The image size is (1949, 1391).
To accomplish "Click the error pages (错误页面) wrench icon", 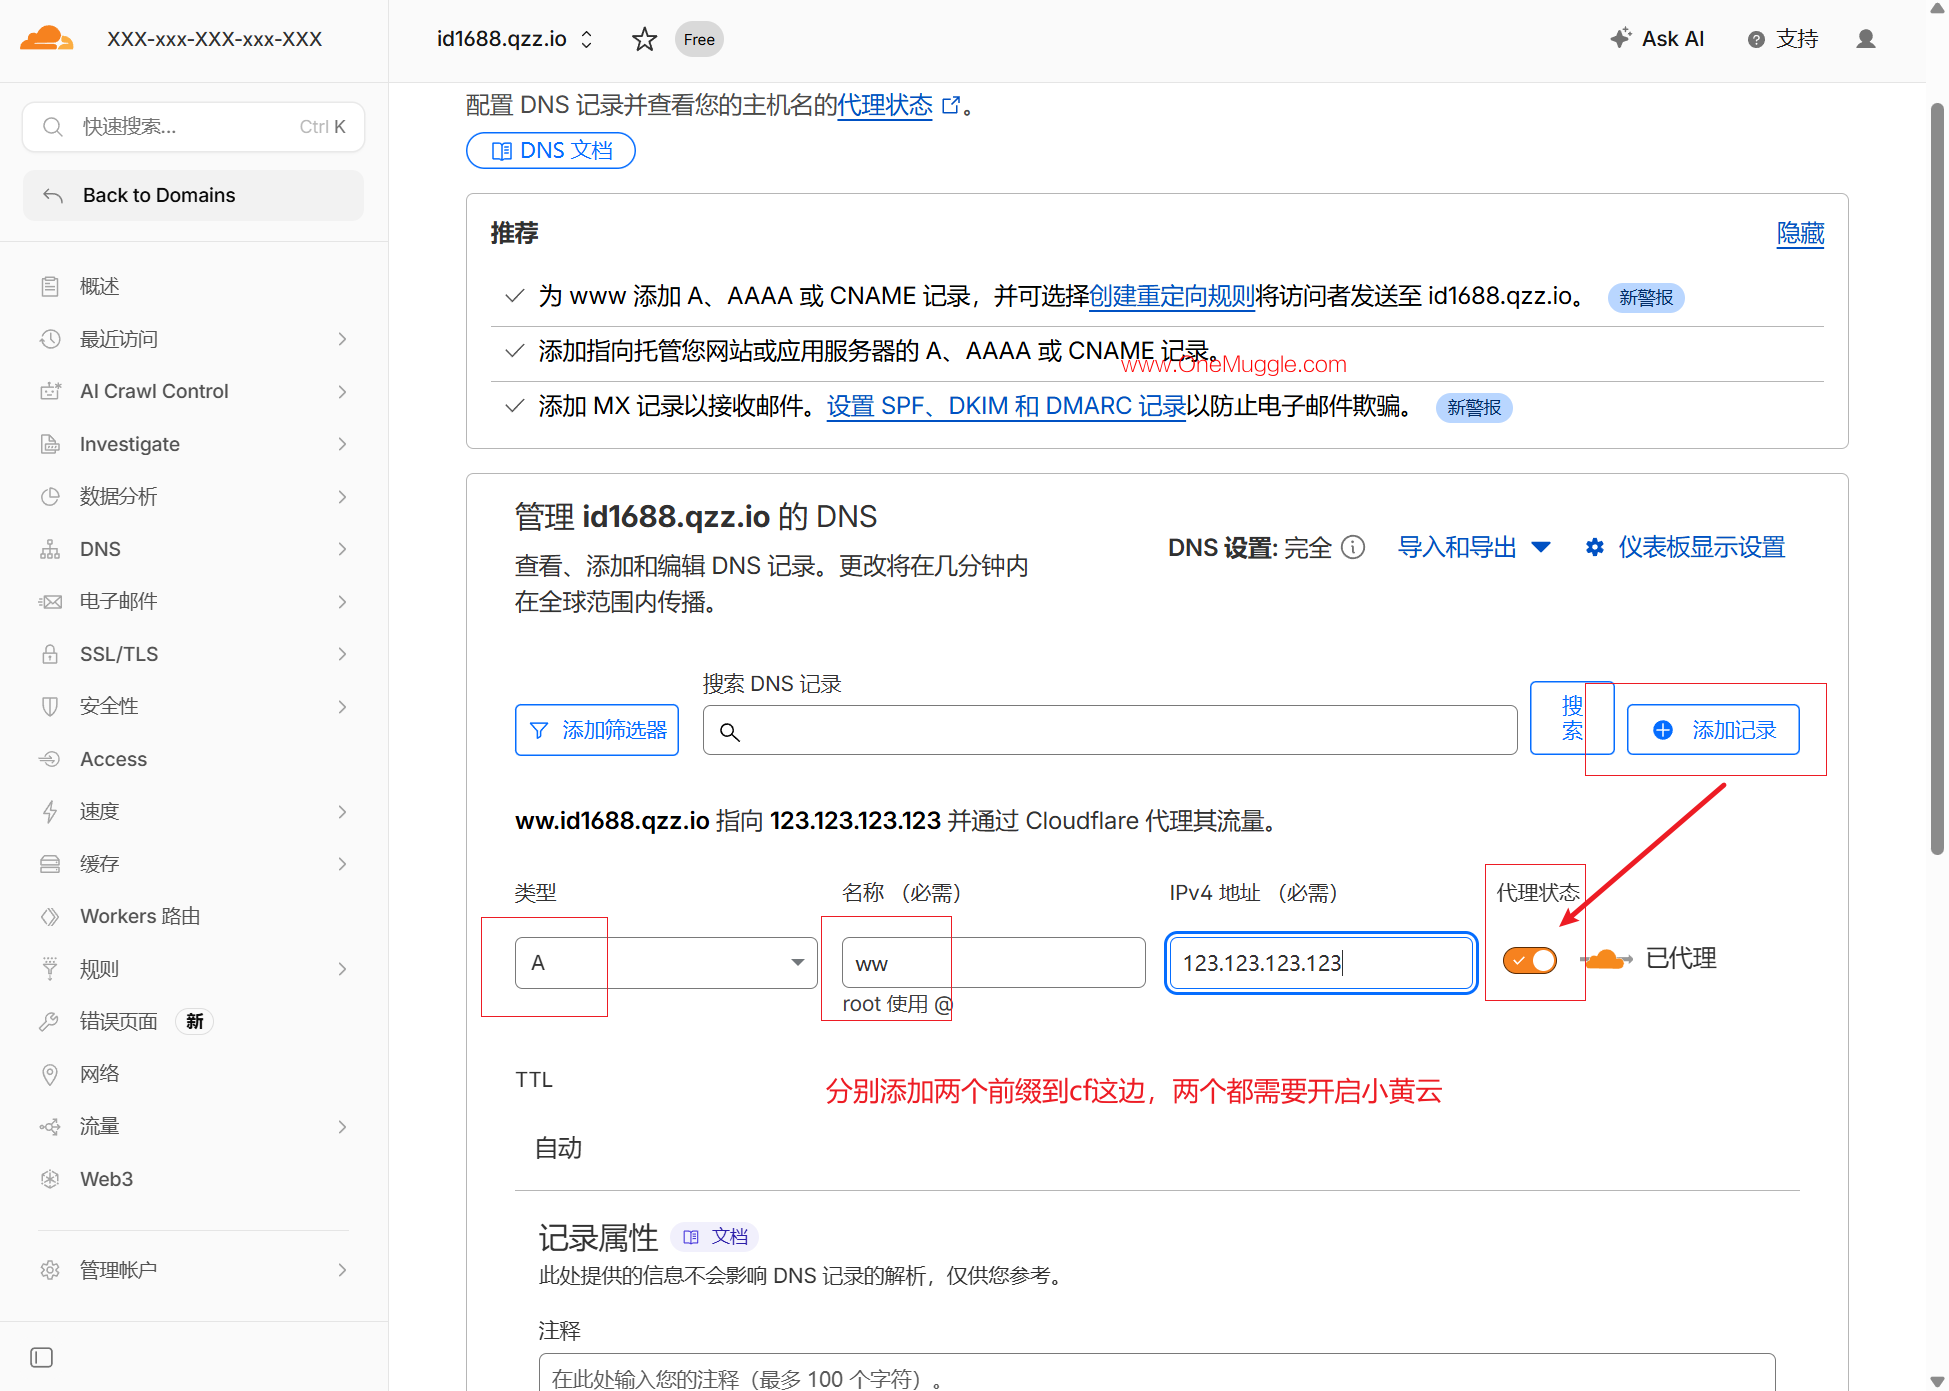I will pyautogui.click(x=50, y=1022).
